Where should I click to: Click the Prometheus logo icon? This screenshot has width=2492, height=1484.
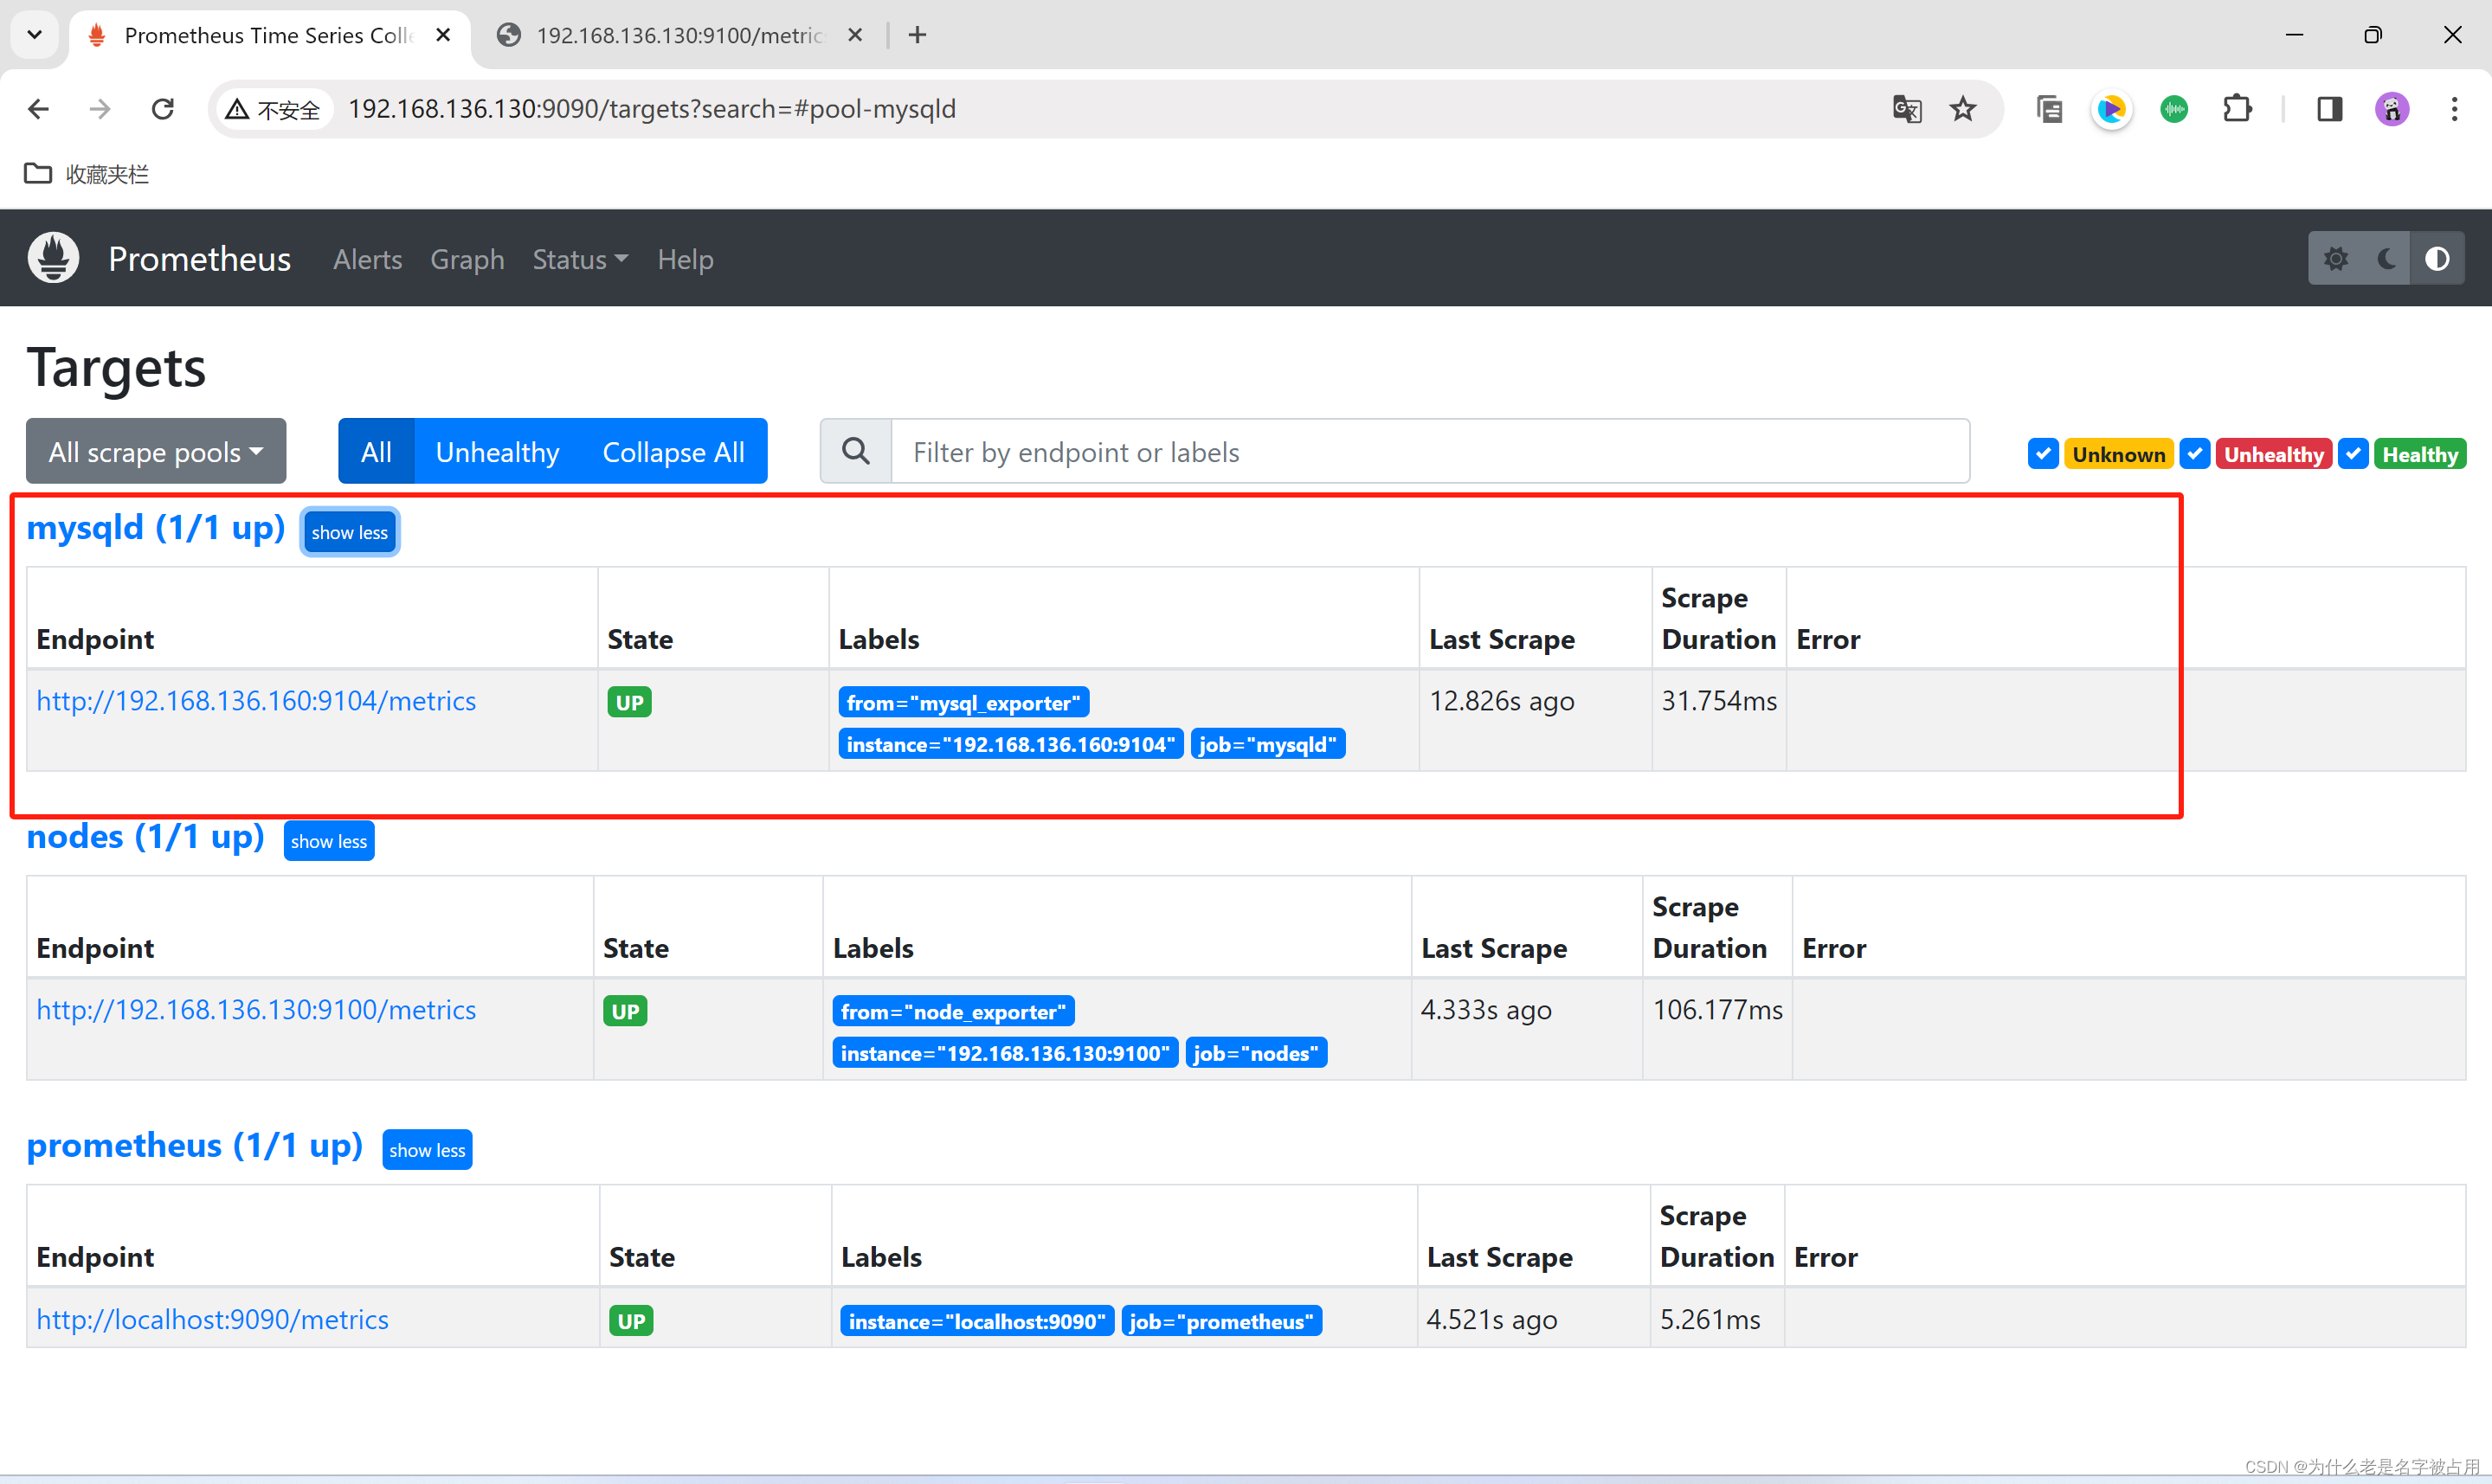click(53, 258)
